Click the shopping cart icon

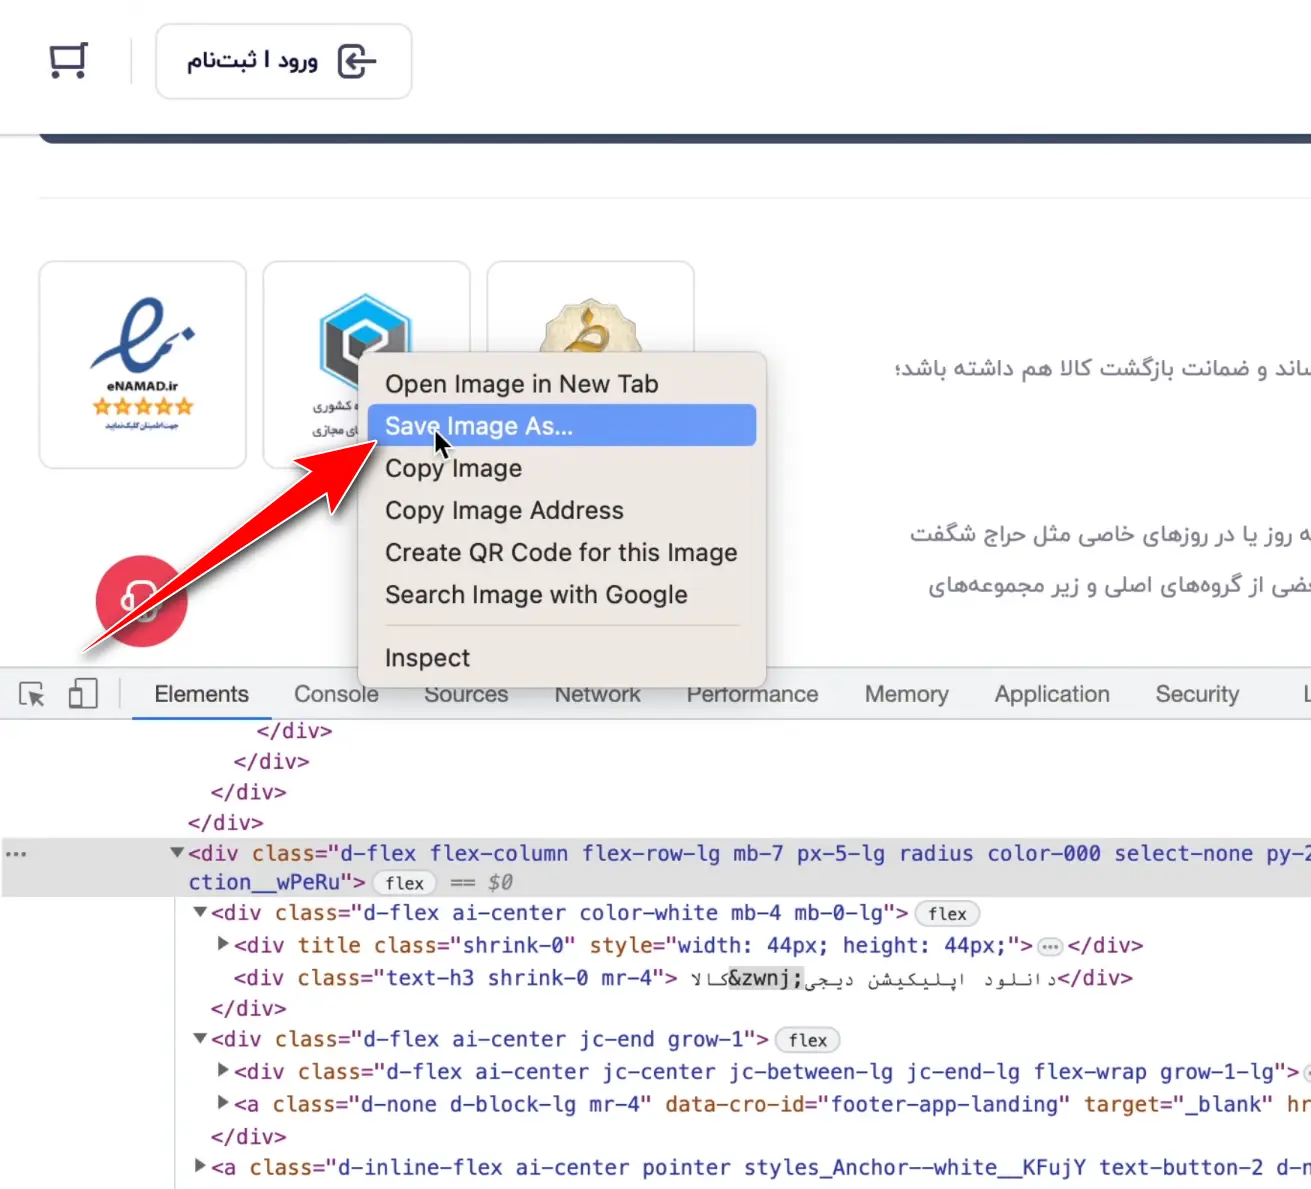(x=68, y=61)
